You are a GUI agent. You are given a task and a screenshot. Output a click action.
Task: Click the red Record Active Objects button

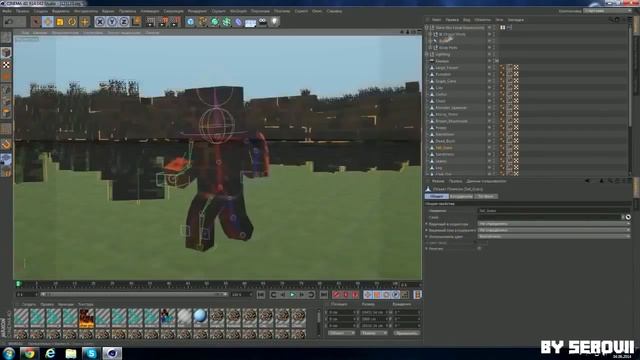[336, 295]
